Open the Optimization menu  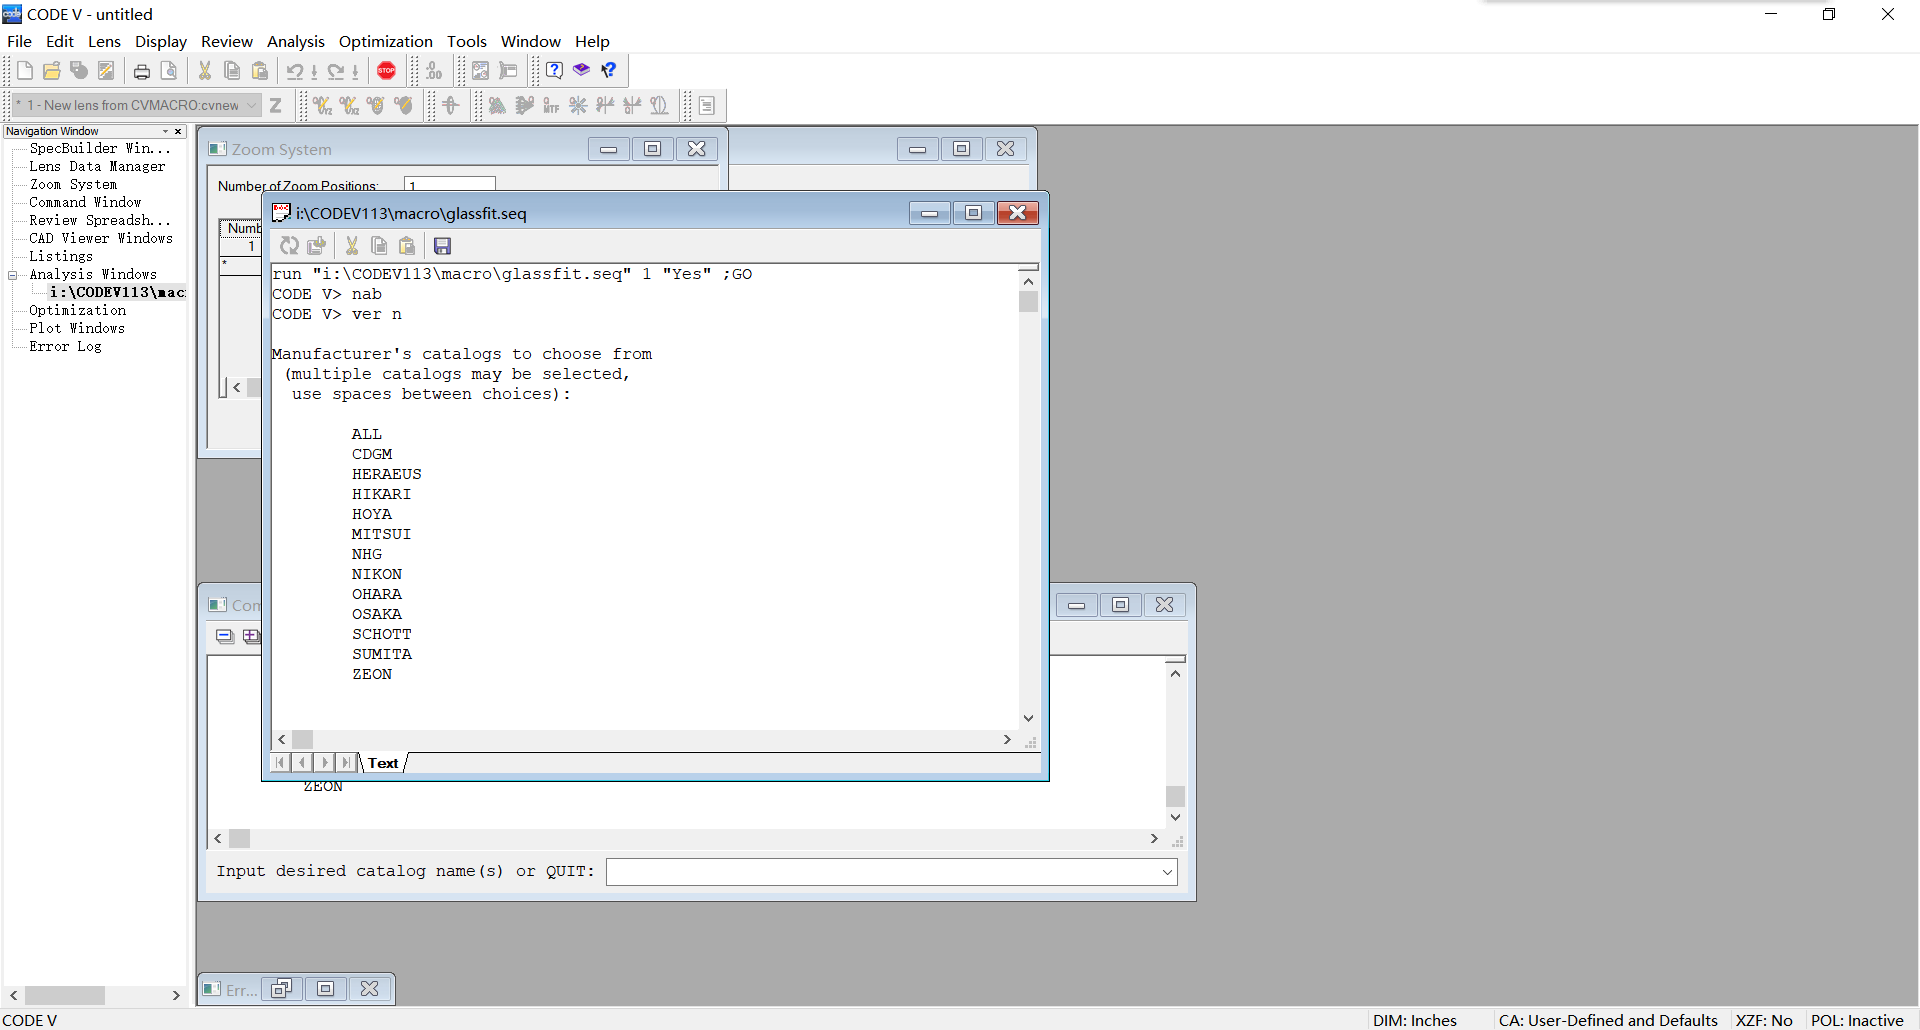(386, 41)
